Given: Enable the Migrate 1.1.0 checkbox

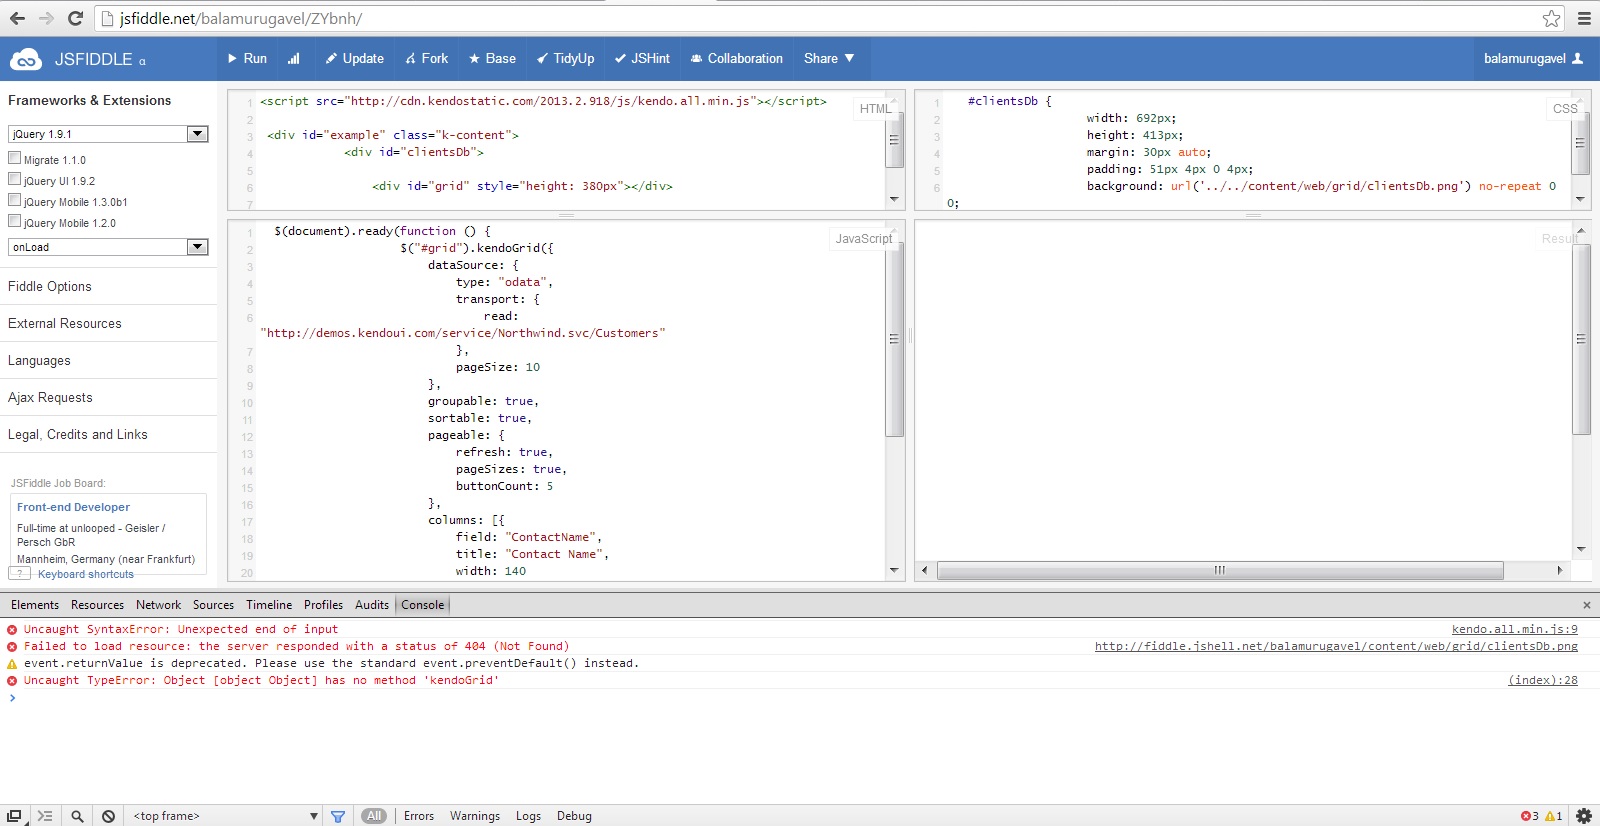Looking at the screenshot, I should click(15, 158).
